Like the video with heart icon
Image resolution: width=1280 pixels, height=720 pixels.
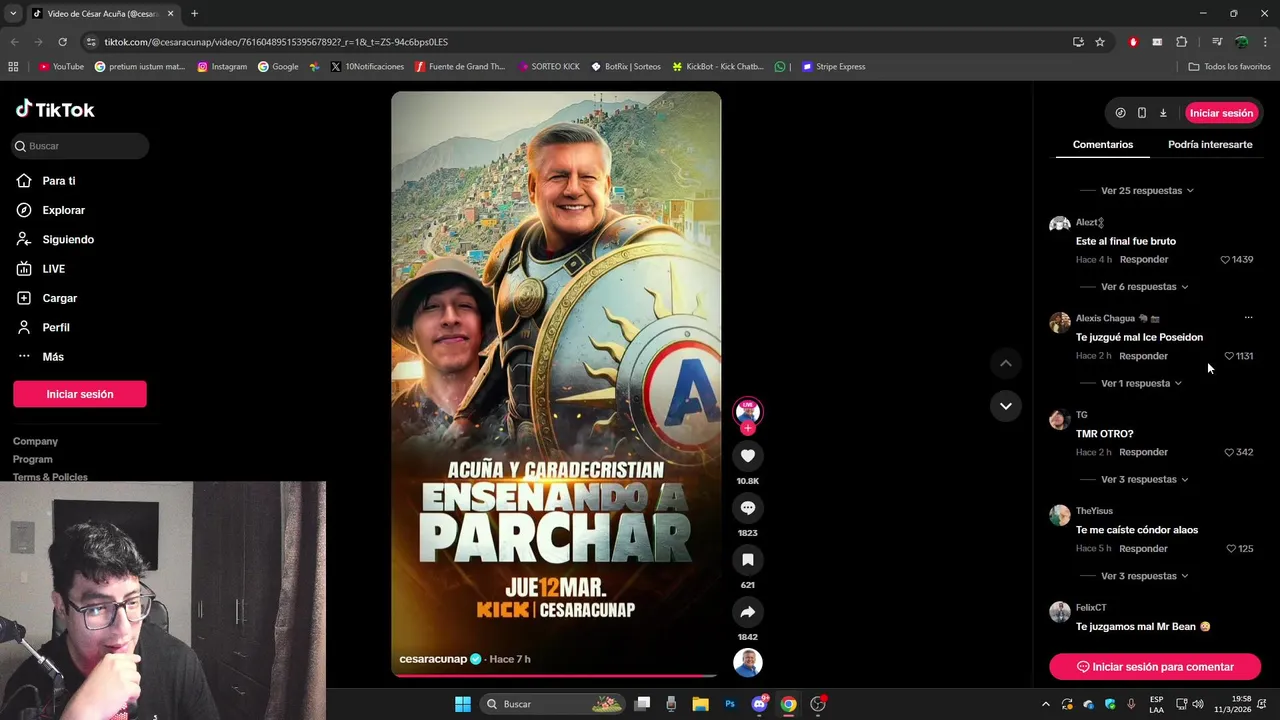pos(748,456)
